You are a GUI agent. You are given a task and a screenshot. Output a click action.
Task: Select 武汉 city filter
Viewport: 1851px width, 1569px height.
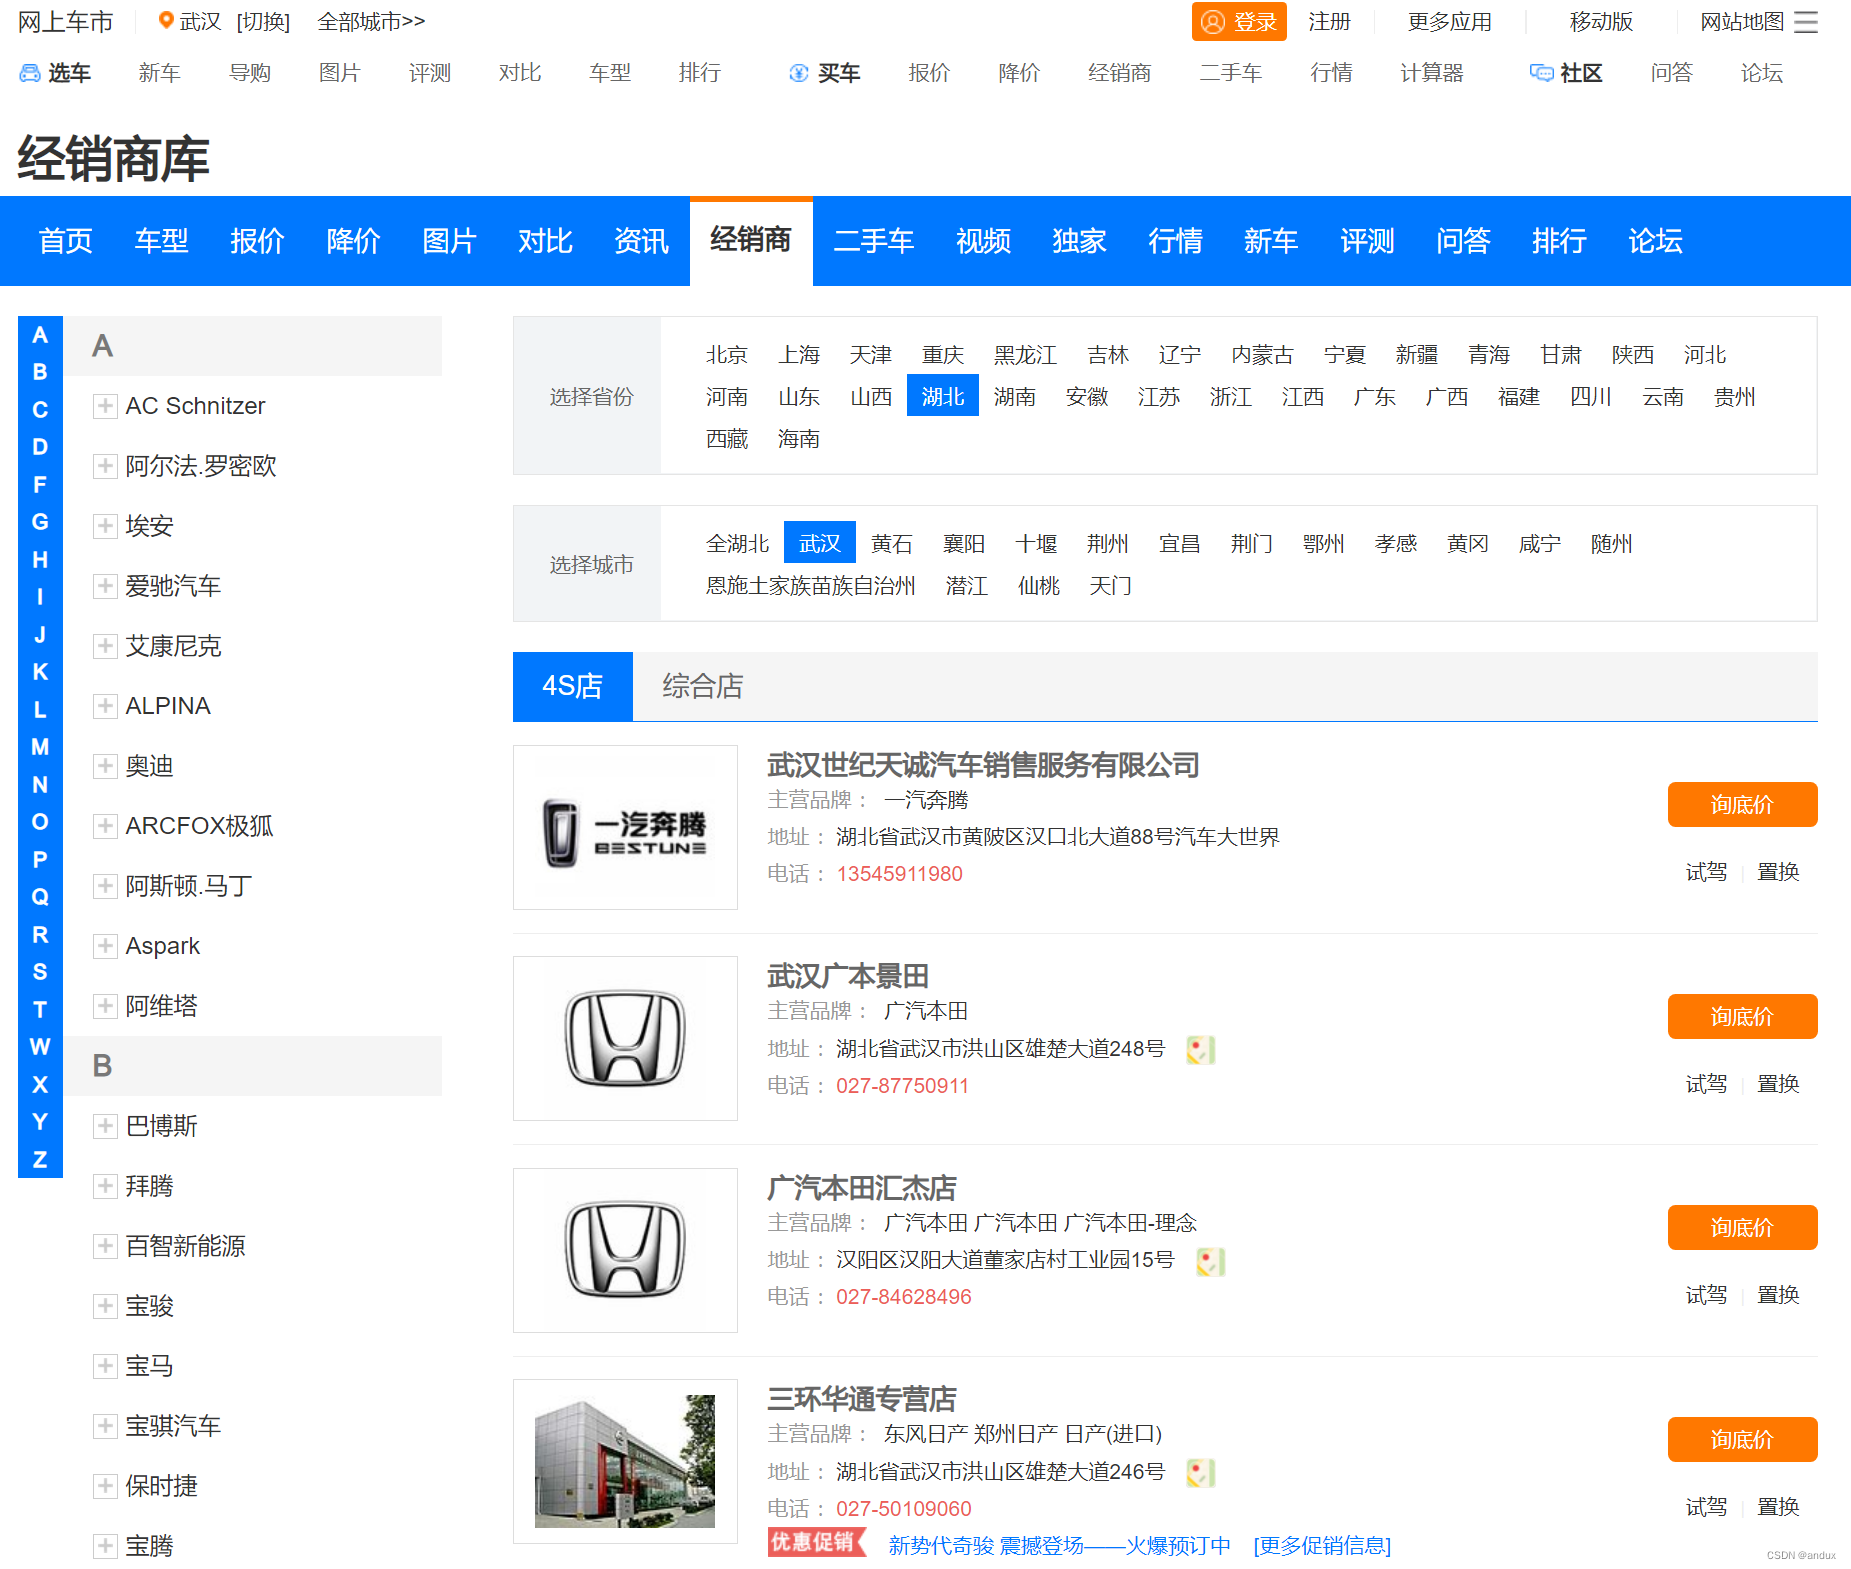[820, 544]
